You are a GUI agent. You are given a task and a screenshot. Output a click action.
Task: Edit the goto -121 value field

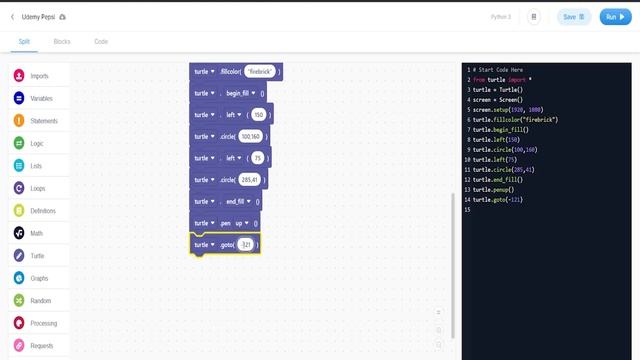pos(246,244)
